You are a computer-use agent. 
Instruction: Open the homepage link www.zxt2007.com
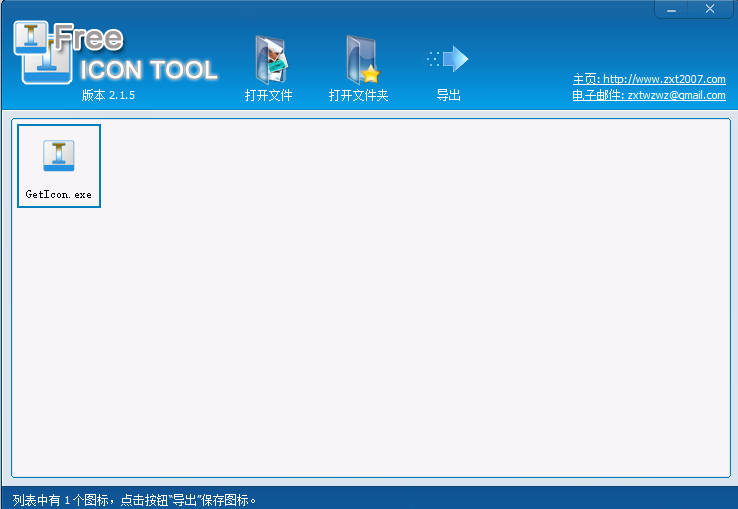click(x=664, y=79)
